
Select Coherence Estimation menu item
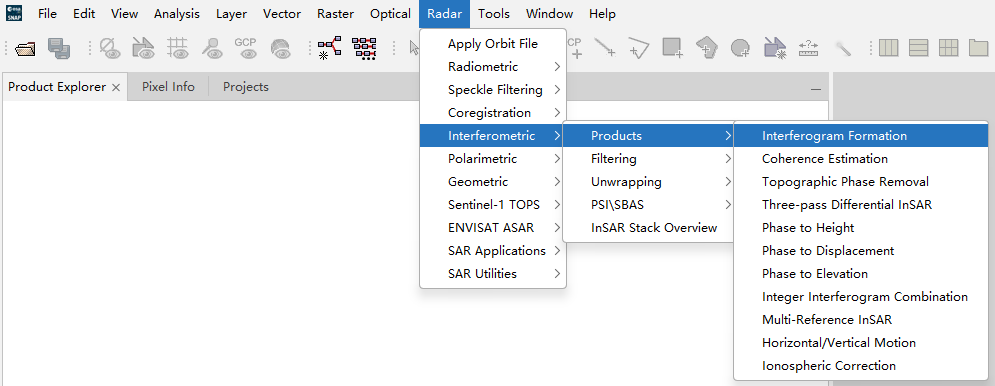[824, 159]
